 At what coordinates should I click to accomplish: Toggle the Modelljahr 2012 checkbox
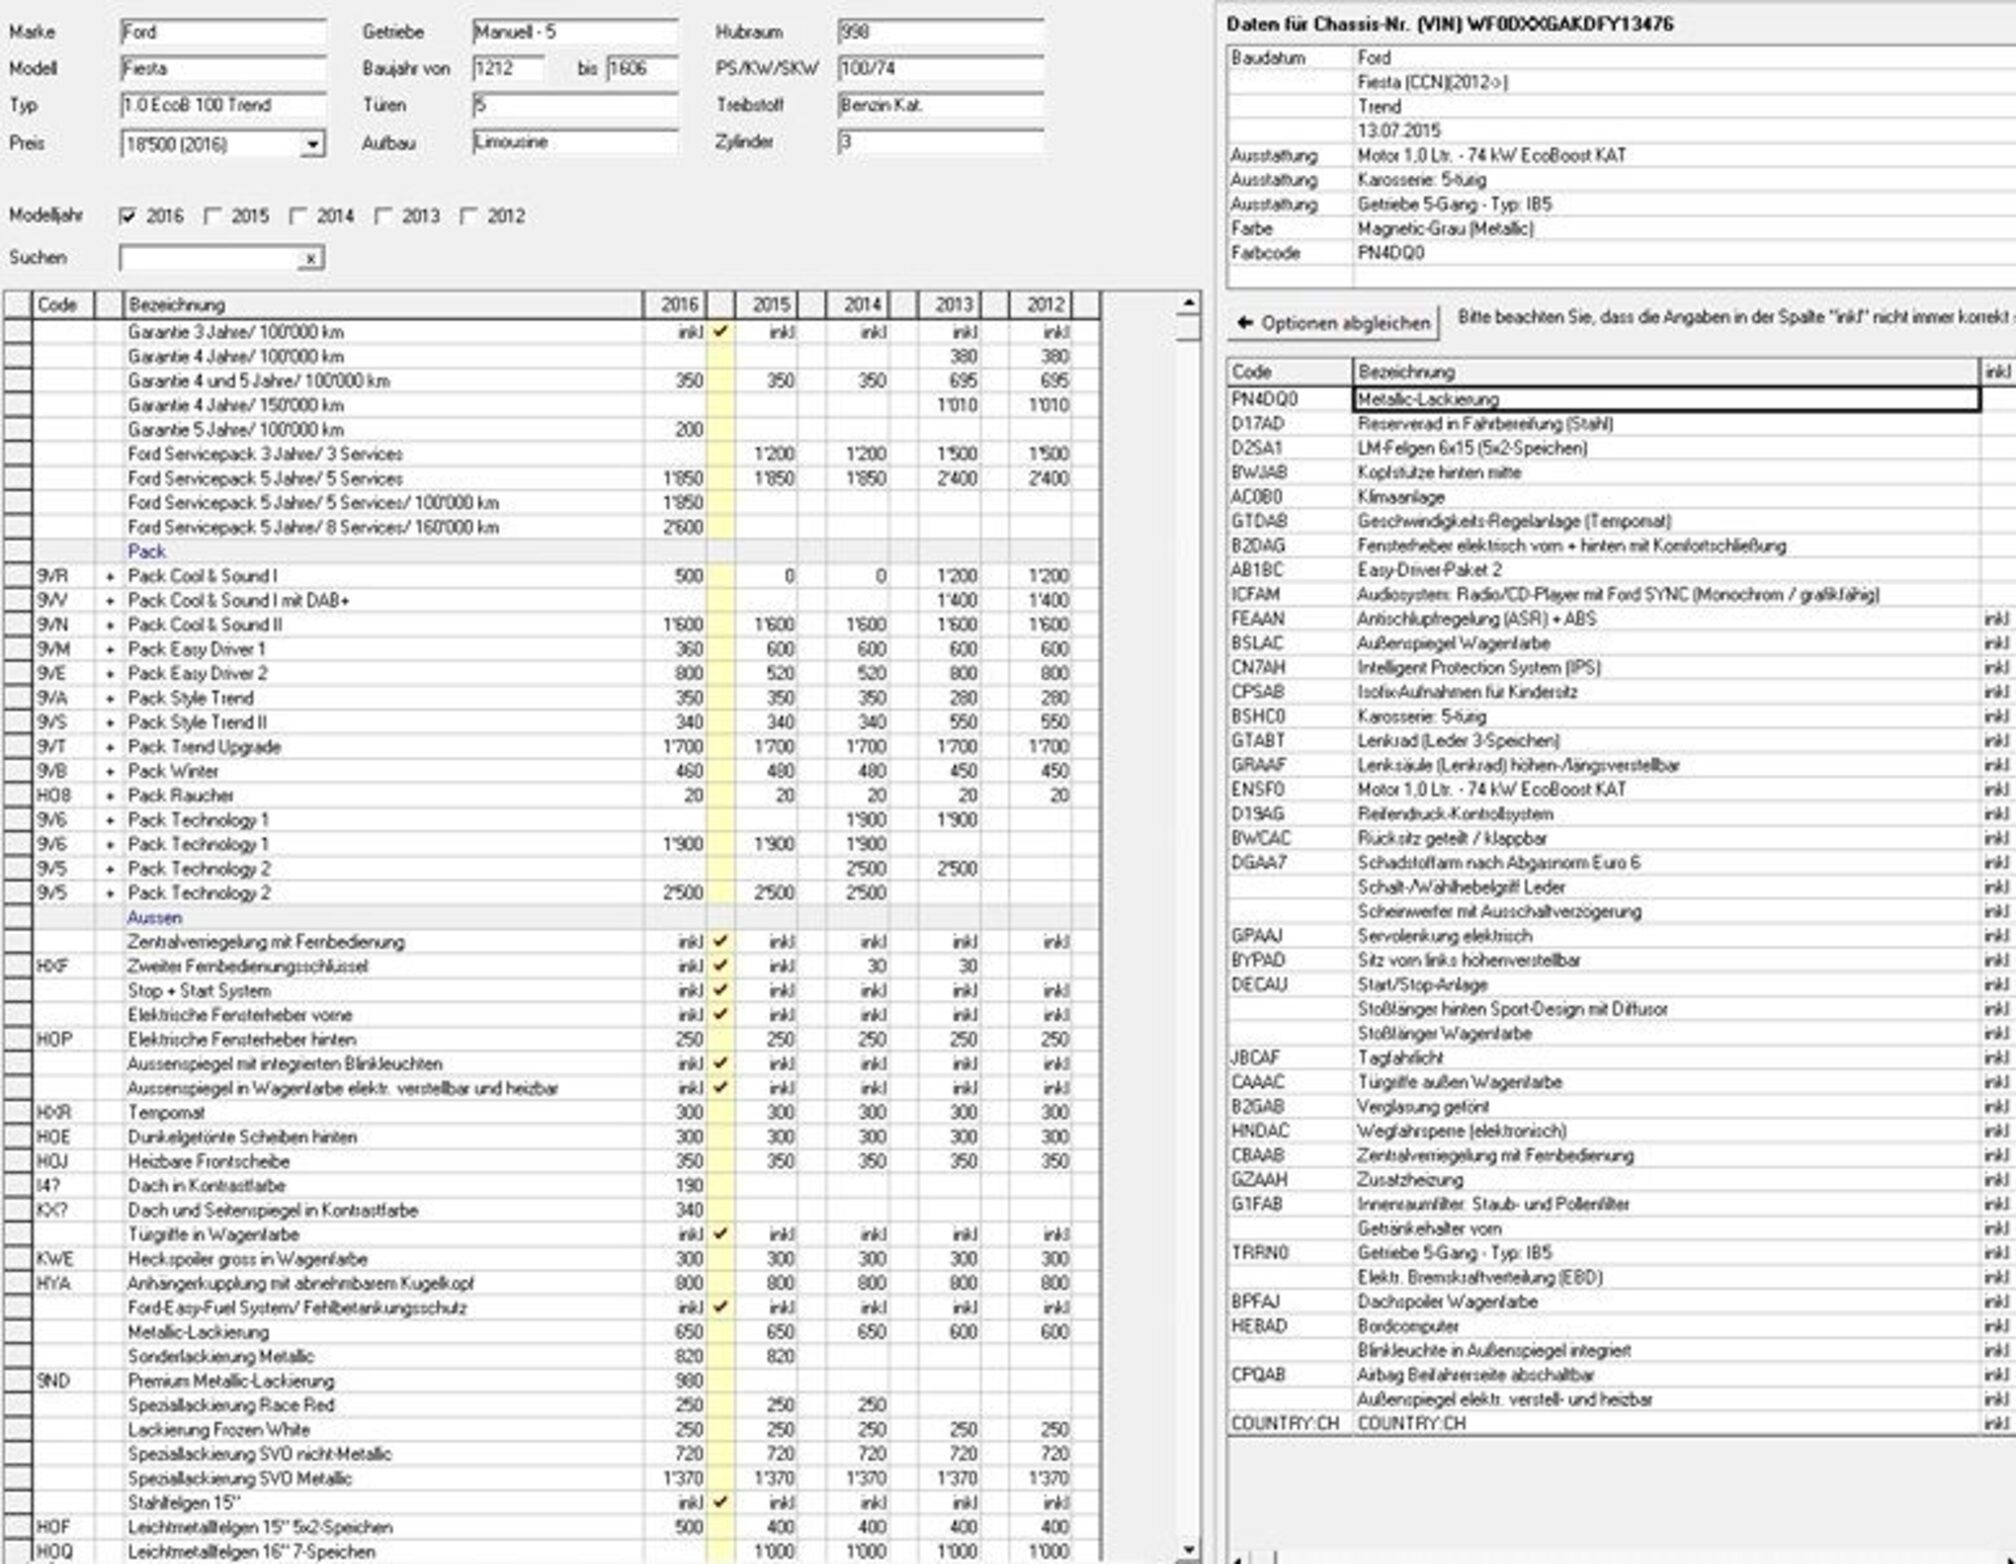coord(468,216)
